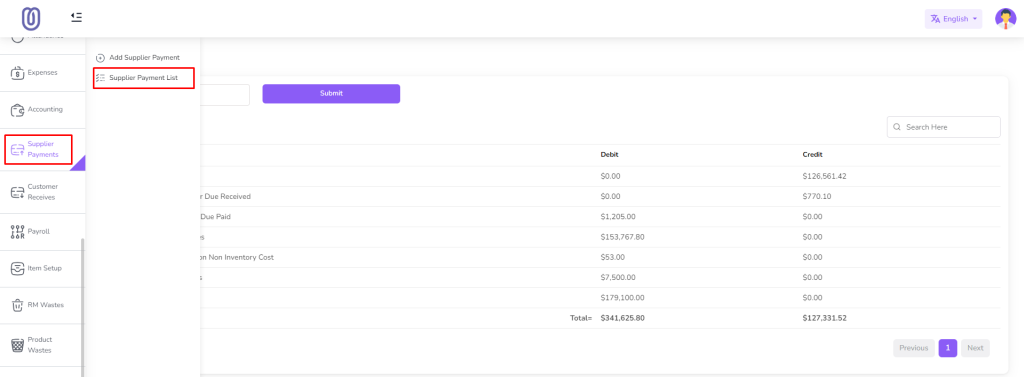Click the sidebar vertical scrollbar

point(82,307)
